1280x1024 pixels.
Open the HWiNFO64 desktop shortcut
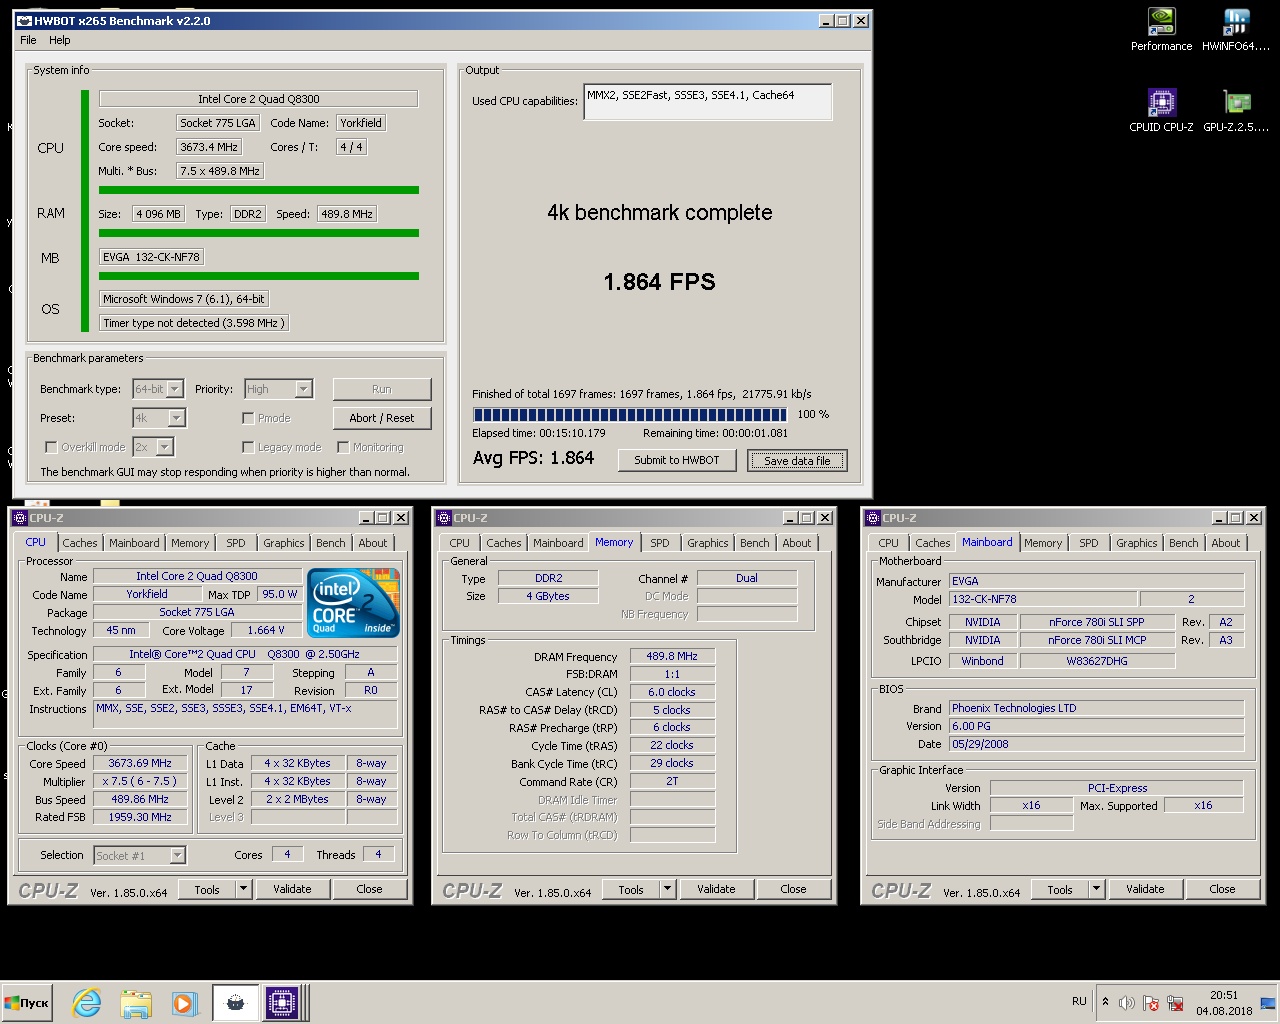click(x=1236, y=30)
